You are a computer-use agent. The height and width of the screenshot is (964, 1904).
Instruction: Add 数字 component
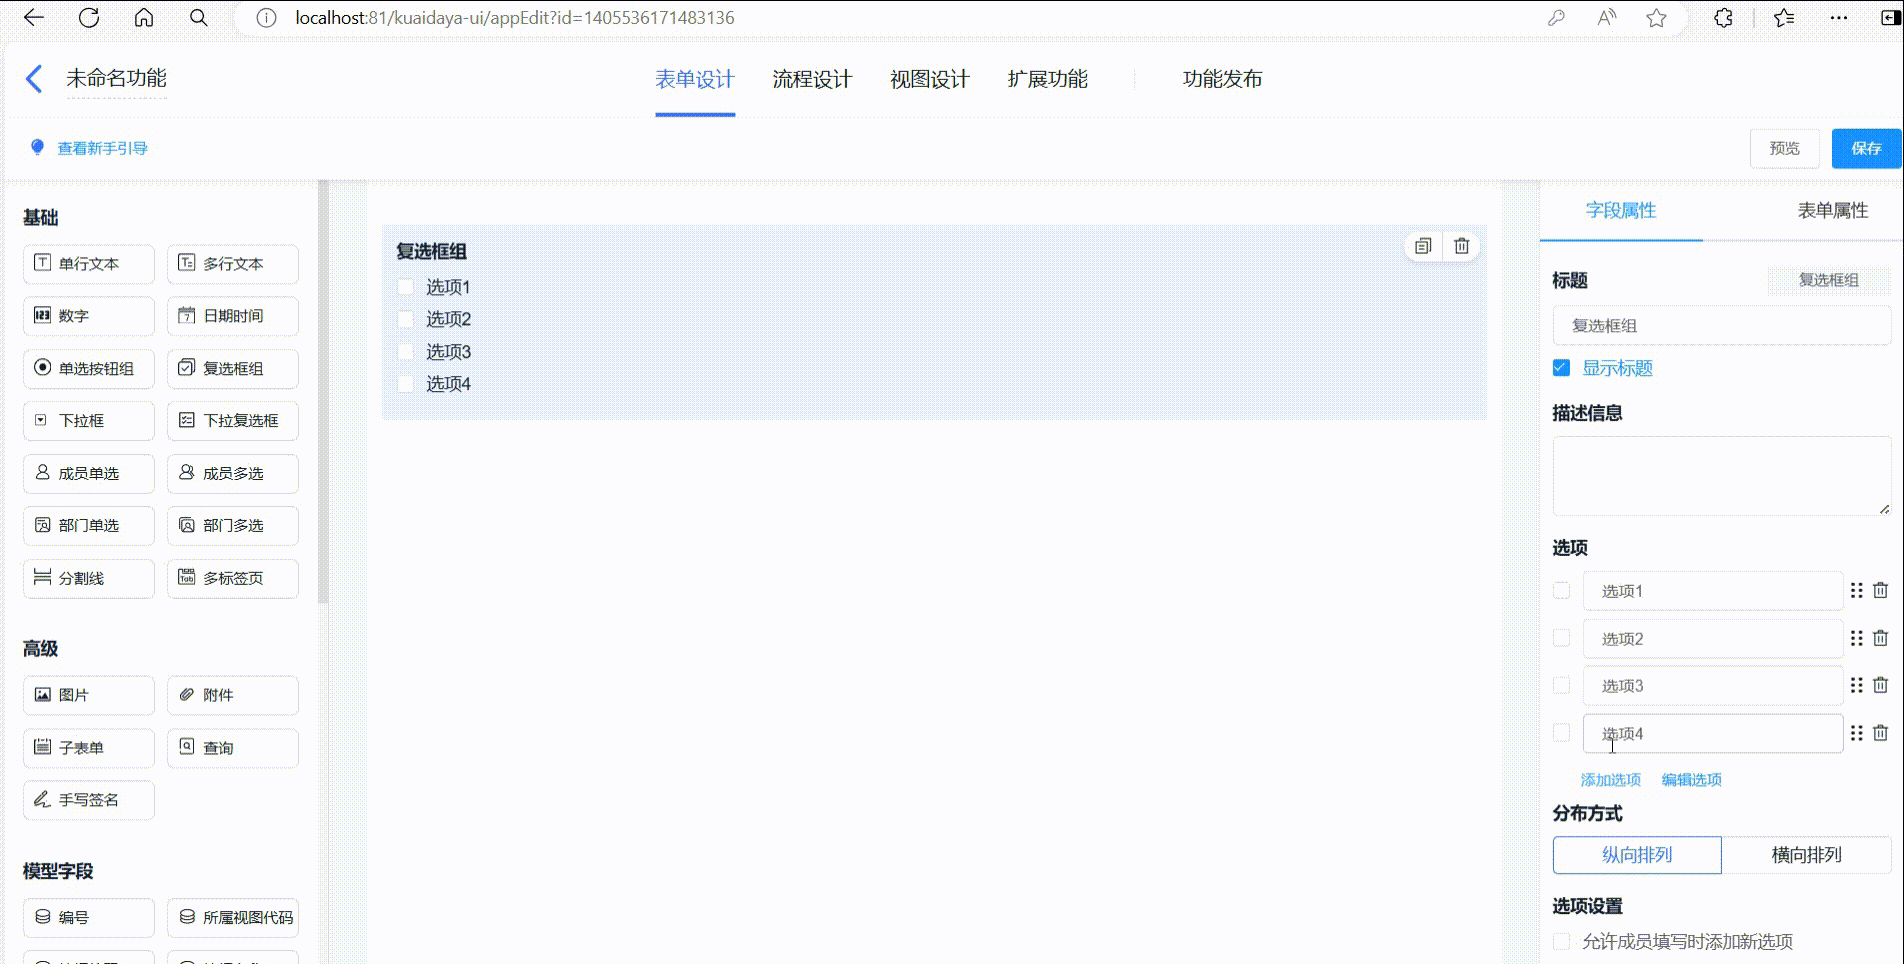coord(89,316)
